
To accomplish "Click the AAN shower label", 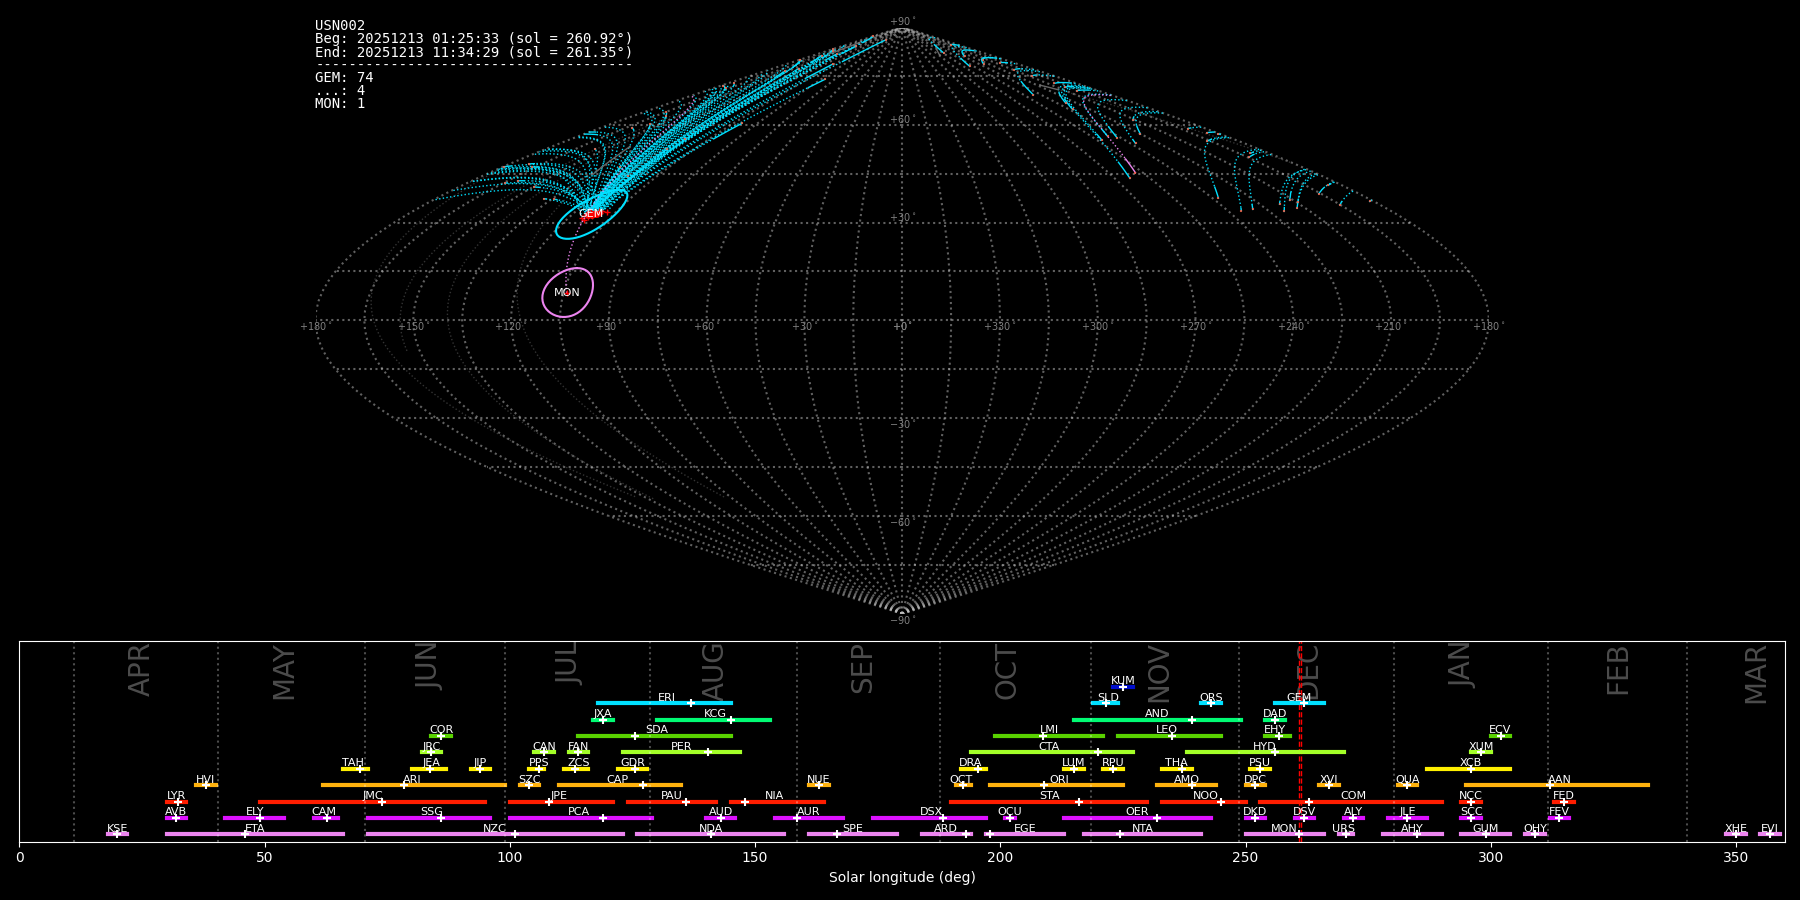I will click(x=1559, y=780).
